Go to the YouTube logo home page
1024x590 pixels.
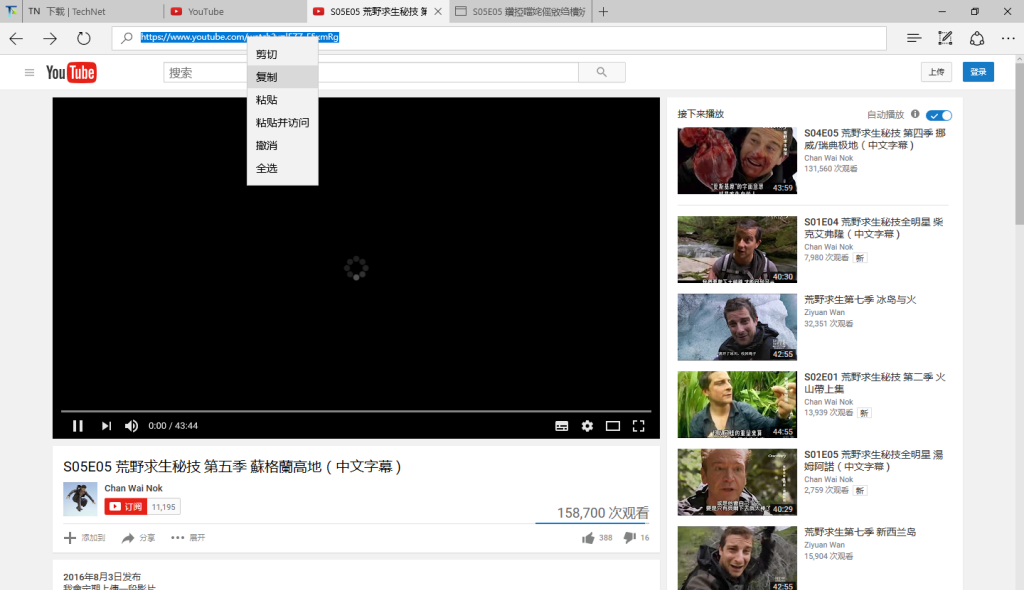pyautogui.click(x=71, y=73)
